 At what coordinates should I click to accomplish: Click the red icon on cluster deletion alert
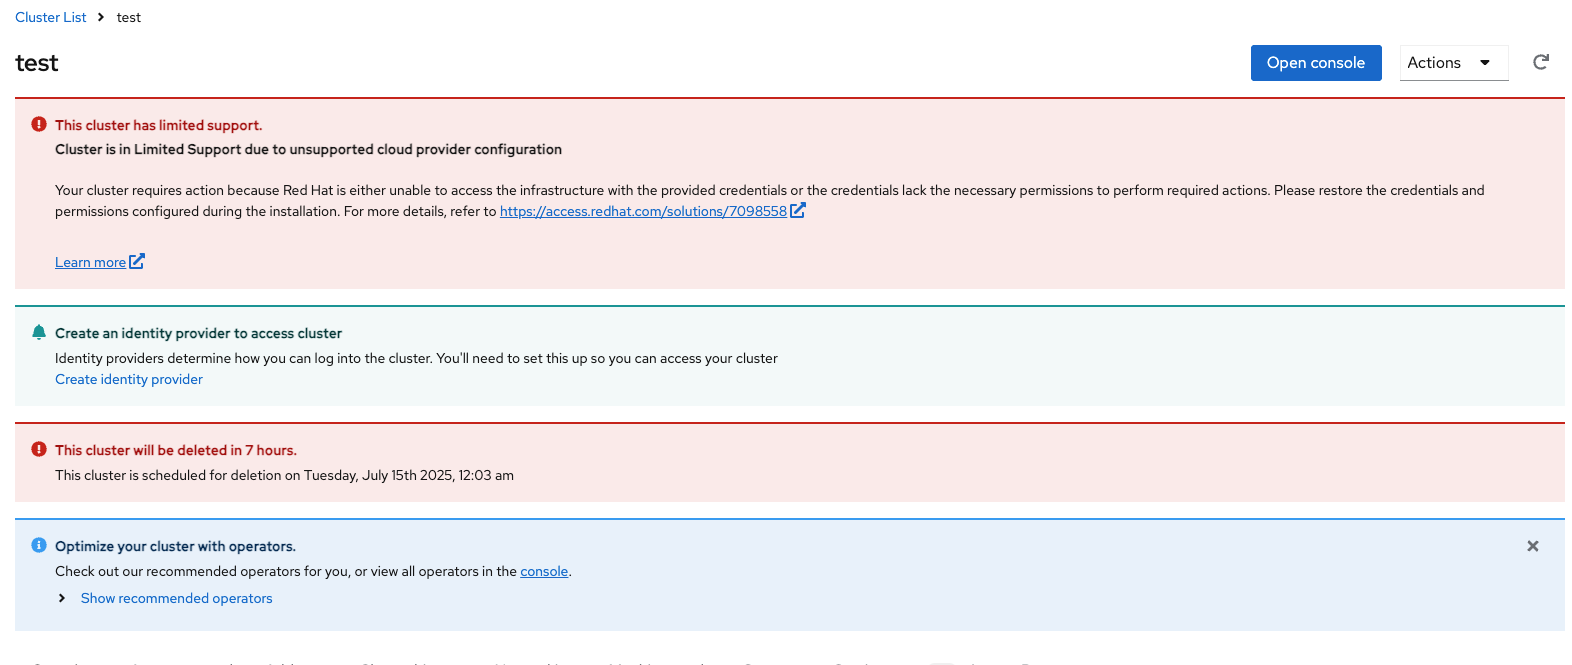(x=39, y=449)
